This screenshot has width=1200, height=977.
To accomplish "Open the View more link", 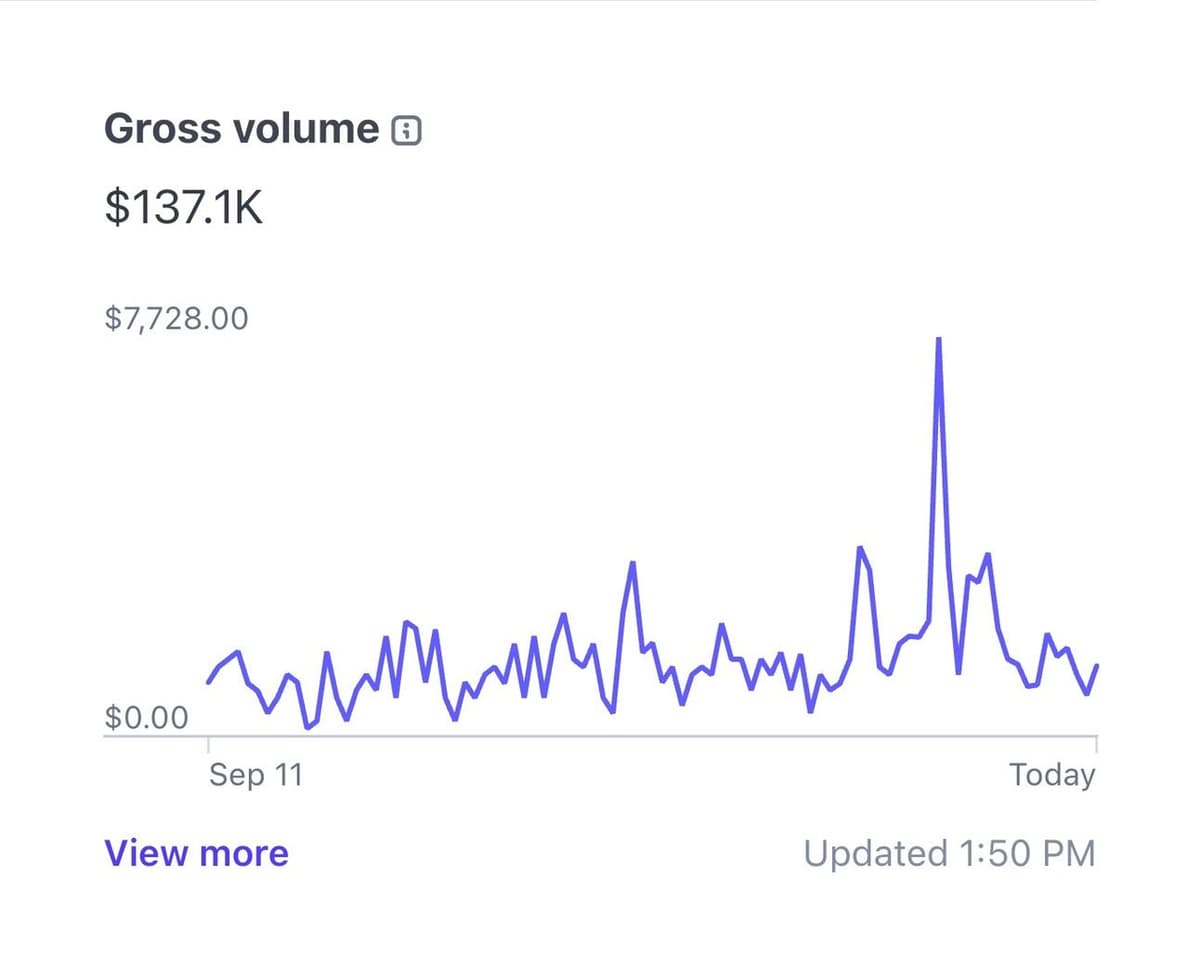I will (x=196, y=853).
